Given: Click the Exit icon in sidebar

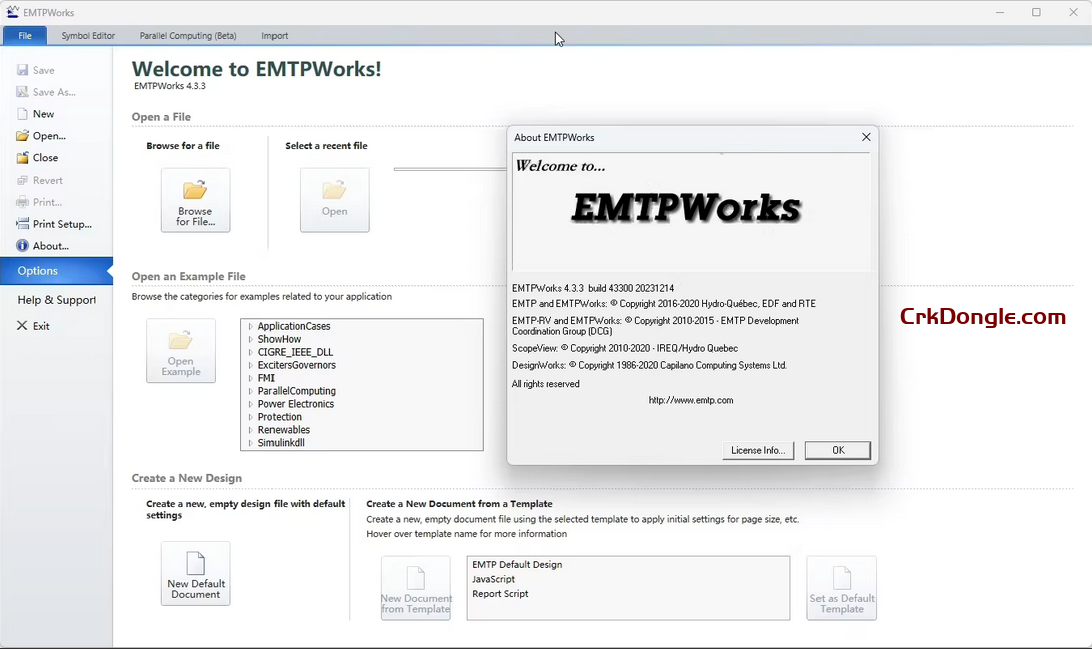Looking at the screenshot, I should tap(22, 326).
